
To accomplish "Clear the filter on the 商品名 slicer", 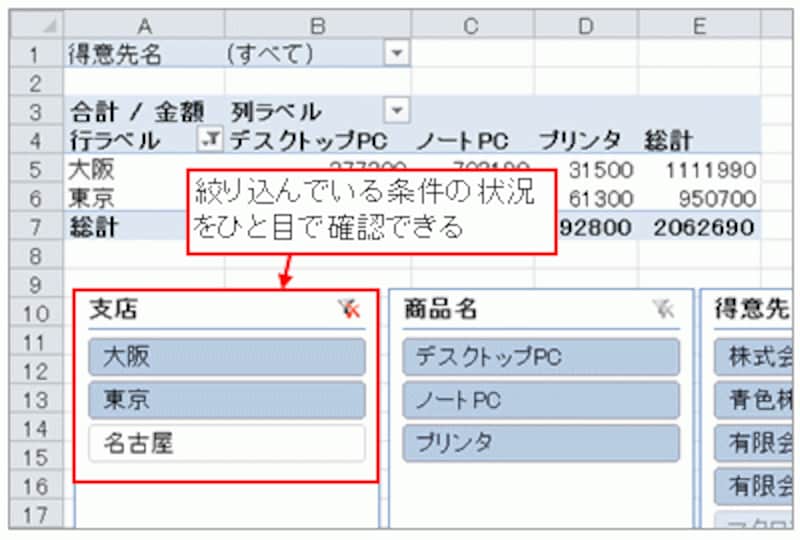I will tap(664, 309).
